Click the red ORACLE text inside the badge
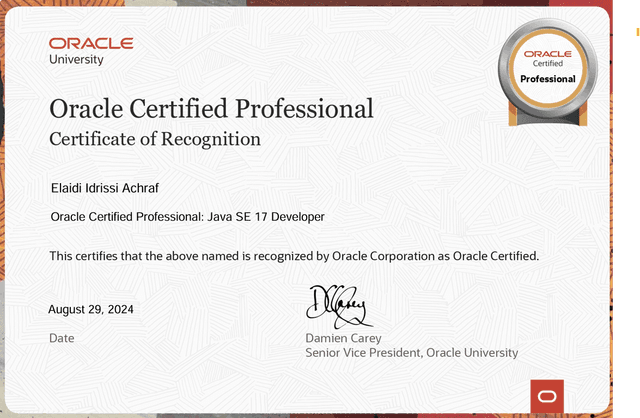The width and height of the screenshot is (640, 418). tap(547, 52)
